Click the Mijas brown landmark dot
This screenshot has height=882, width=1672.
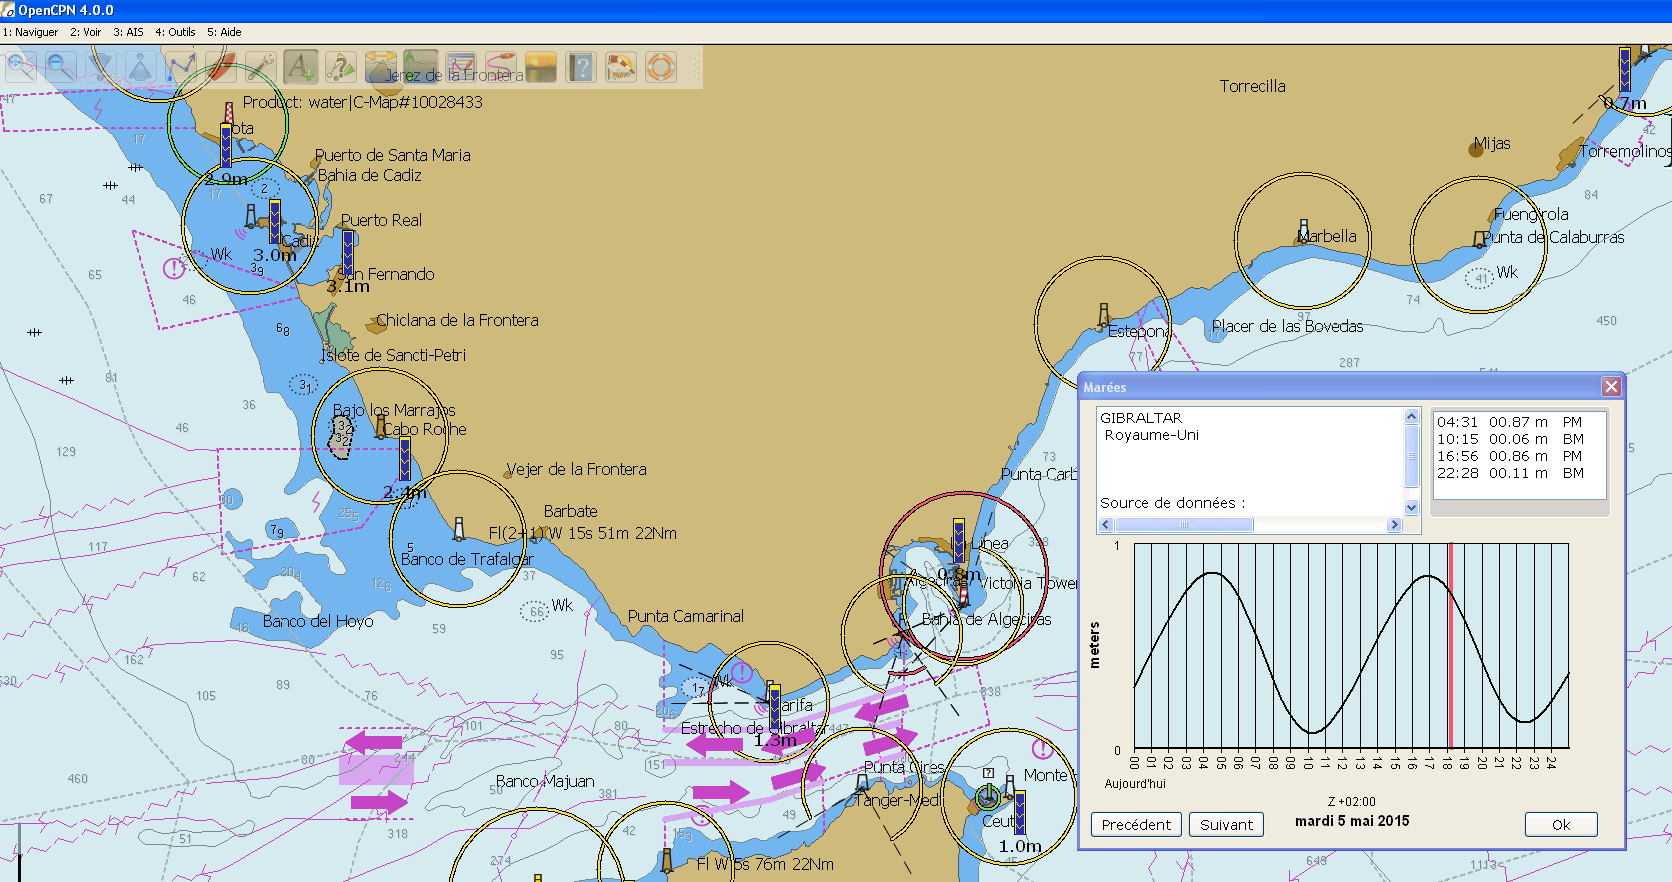pyautogui.click(x=1476, y=150)
